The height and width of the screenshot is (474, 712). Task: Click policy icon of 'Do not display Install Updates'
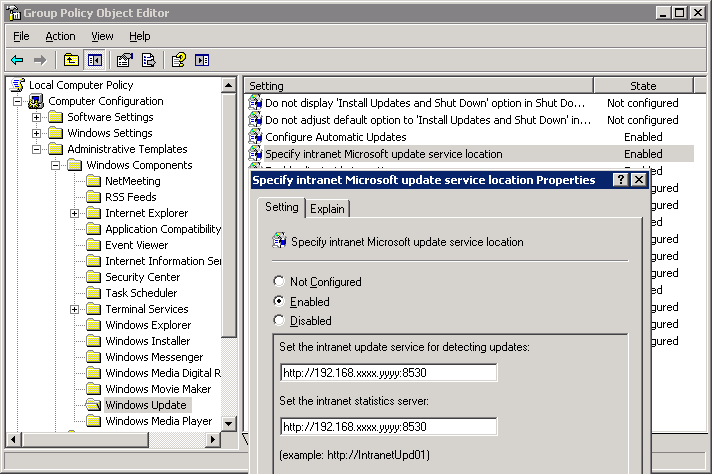[255, 103]
